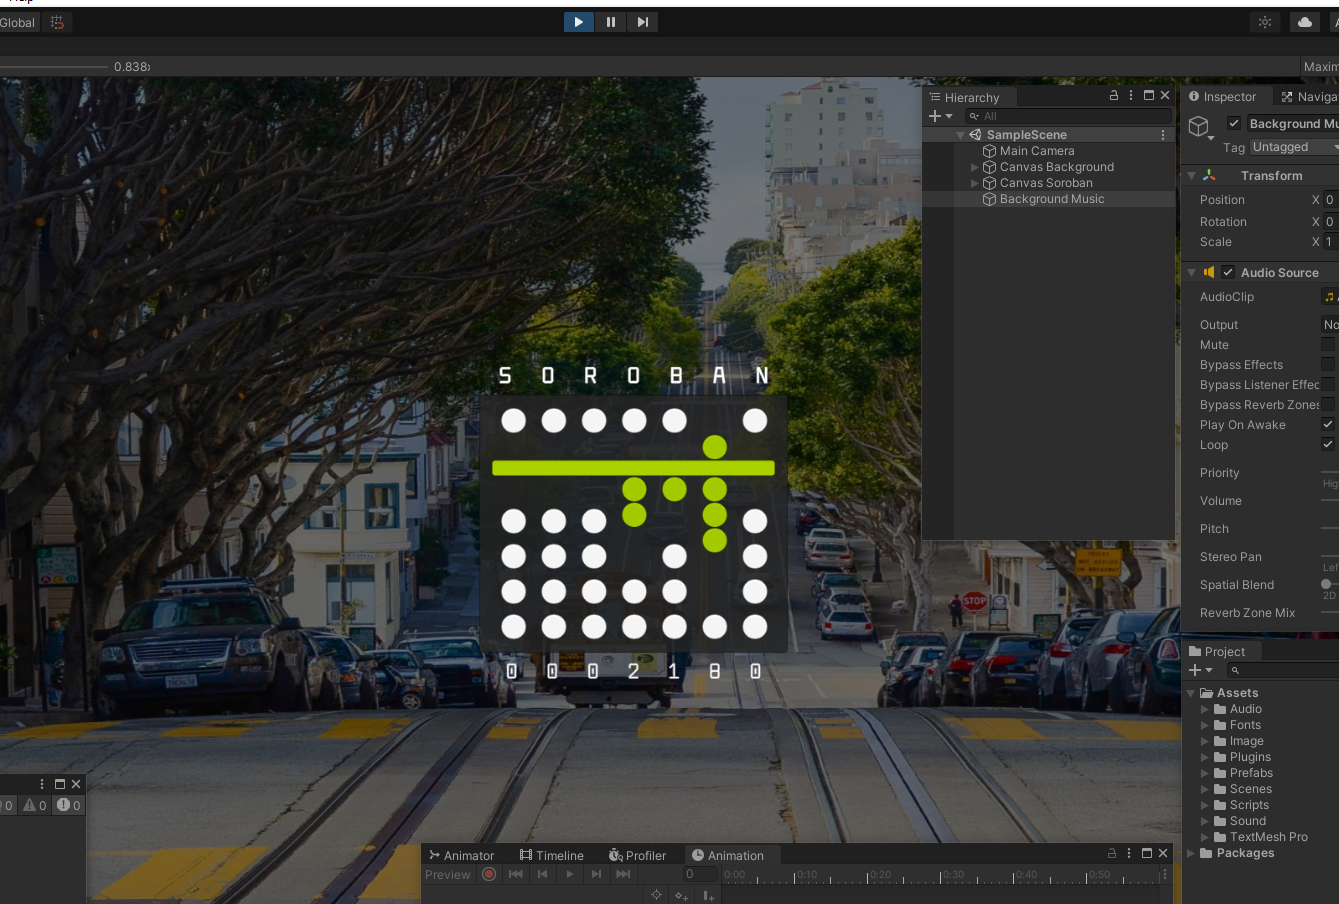
Task: Click the Hierarchy create plus button
Action: tap(934, 116)
